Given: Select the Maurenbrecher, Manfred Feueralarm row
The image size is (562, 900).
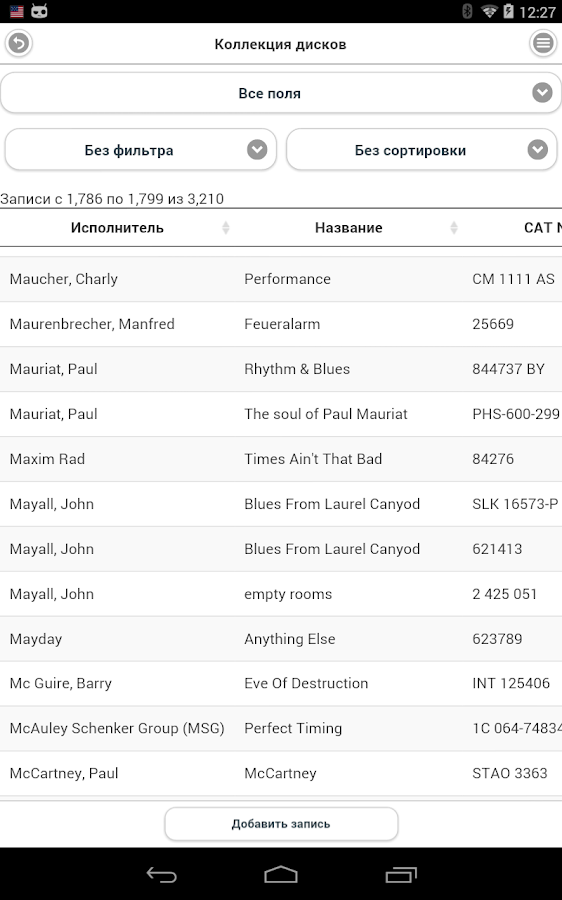Looking at the screenshot, I should (x=281, y=324).
